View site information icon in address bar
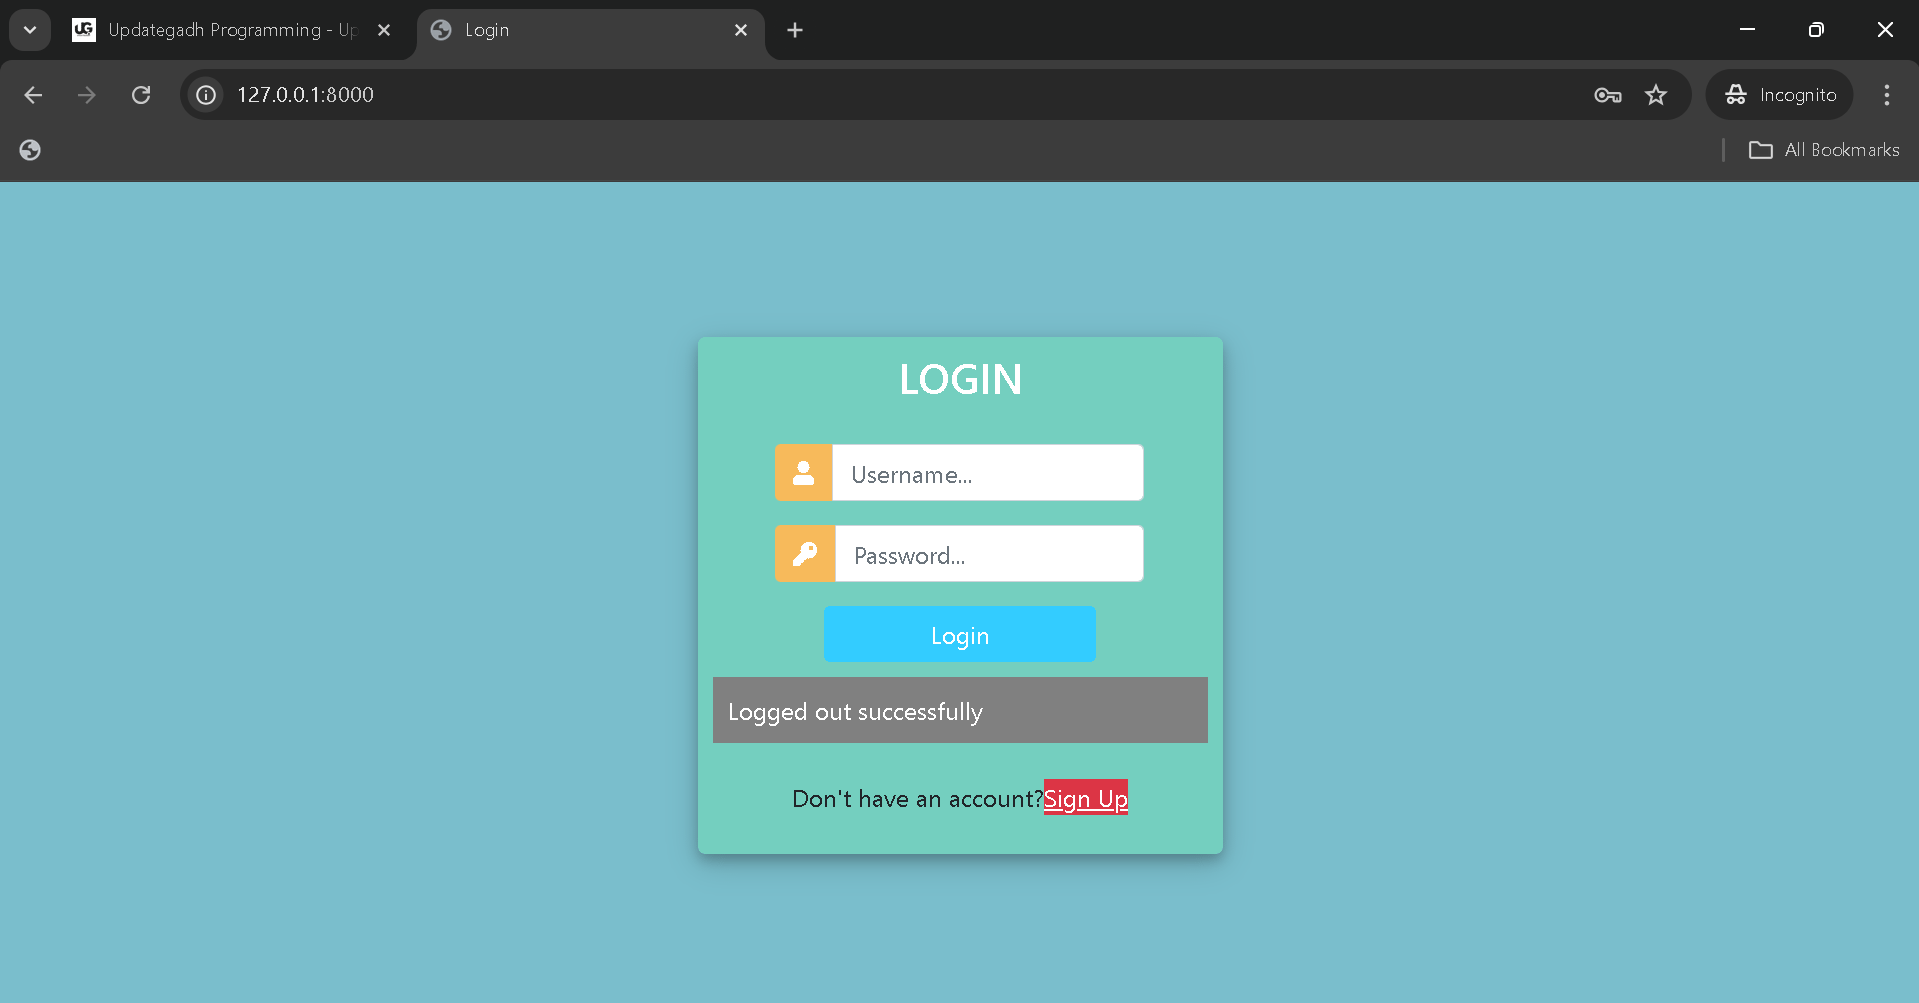1919x1003 pixels. point(206,95)
